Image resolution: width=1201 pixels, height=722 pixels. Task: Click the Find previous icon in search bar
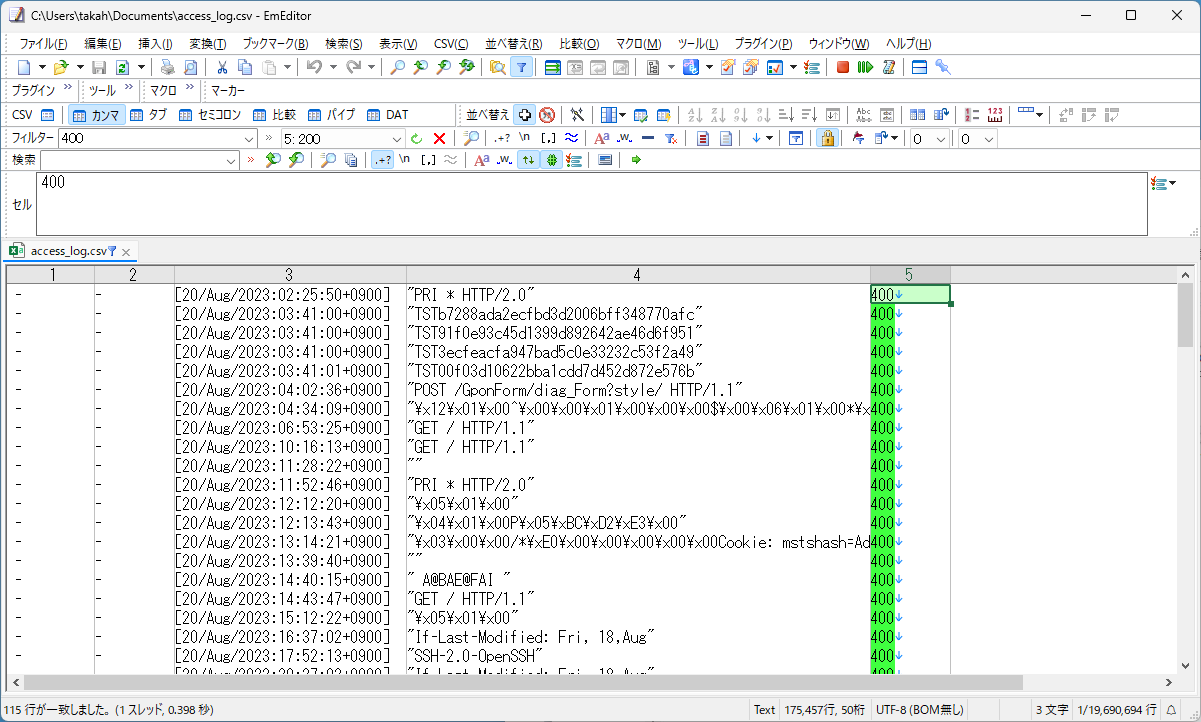(x=272, y=160)
